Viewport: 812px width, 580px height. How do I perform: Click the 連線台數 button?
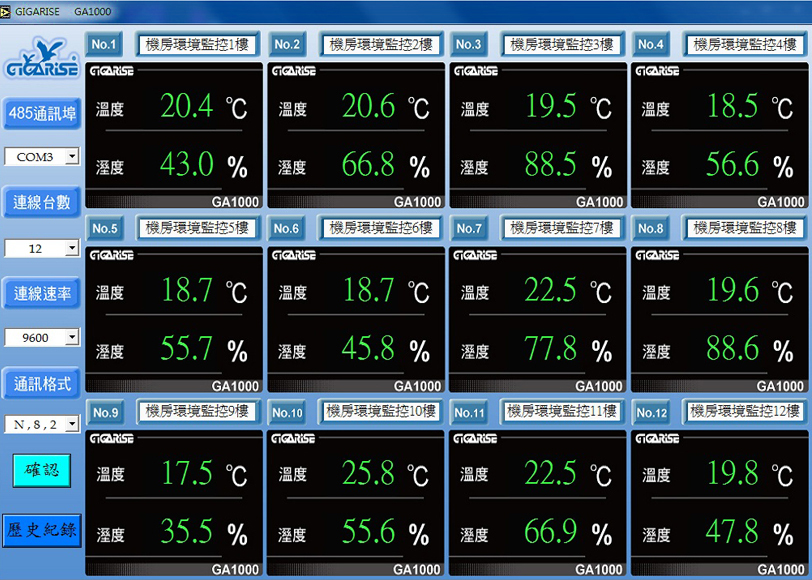point(41,202)
